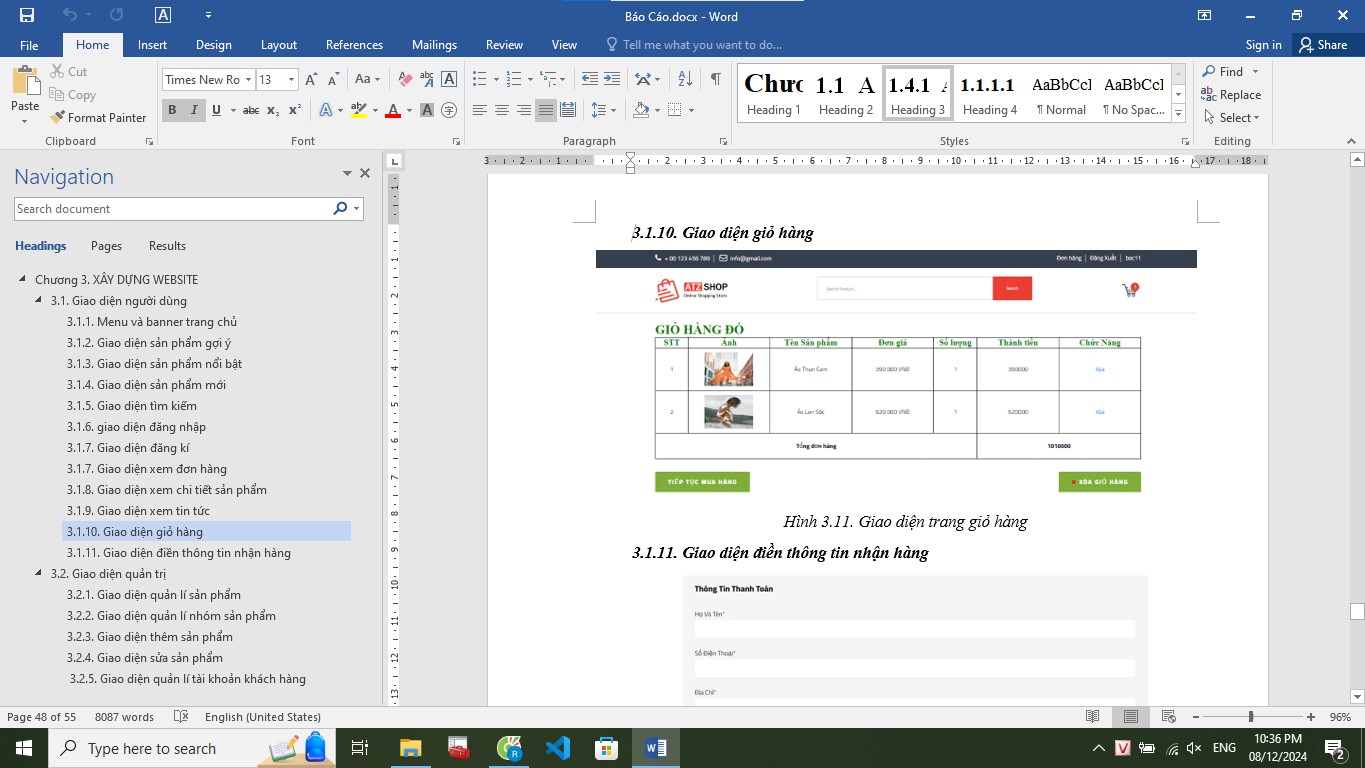Open the font size dropdown
This screenshot has height=768, width=1365.
291,79
